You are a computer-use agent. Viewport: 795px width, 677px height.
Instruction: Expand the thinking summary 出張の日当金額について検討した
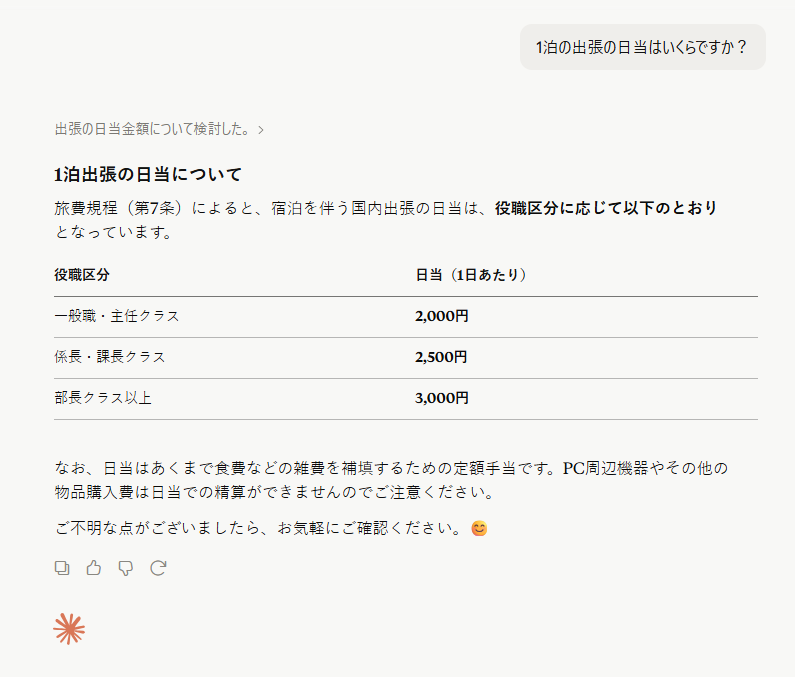153,129
